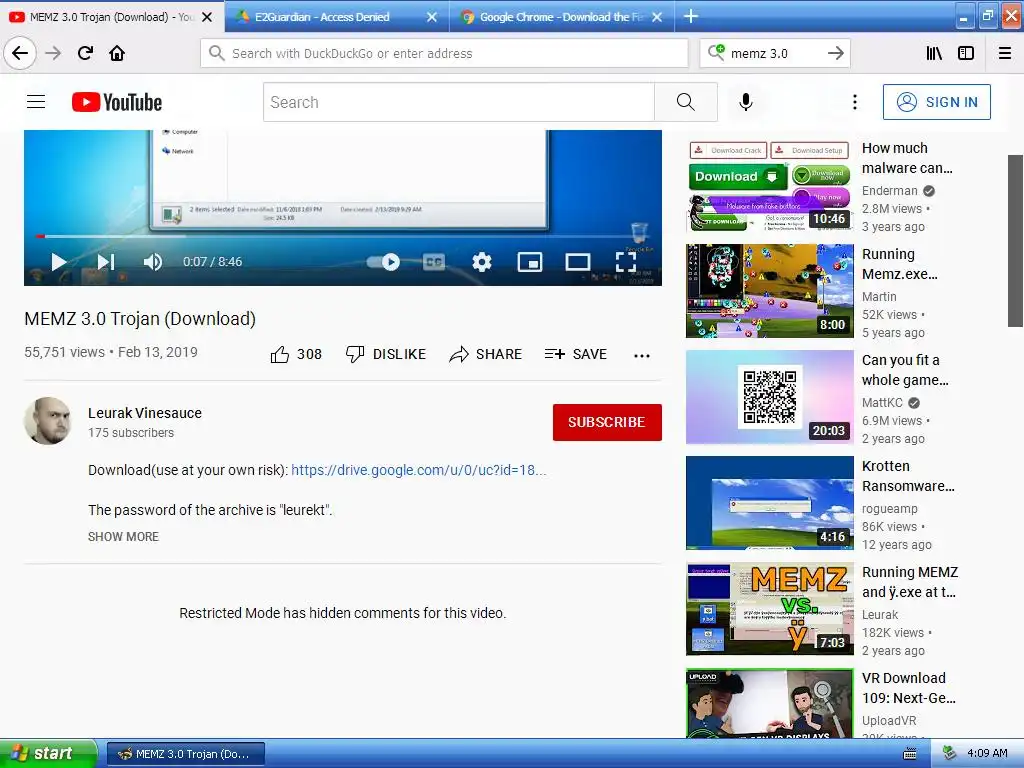Toggle subtitles closed captions button
The width and height of the screenshot is (1024, 768).
click(x=434, y=262)
